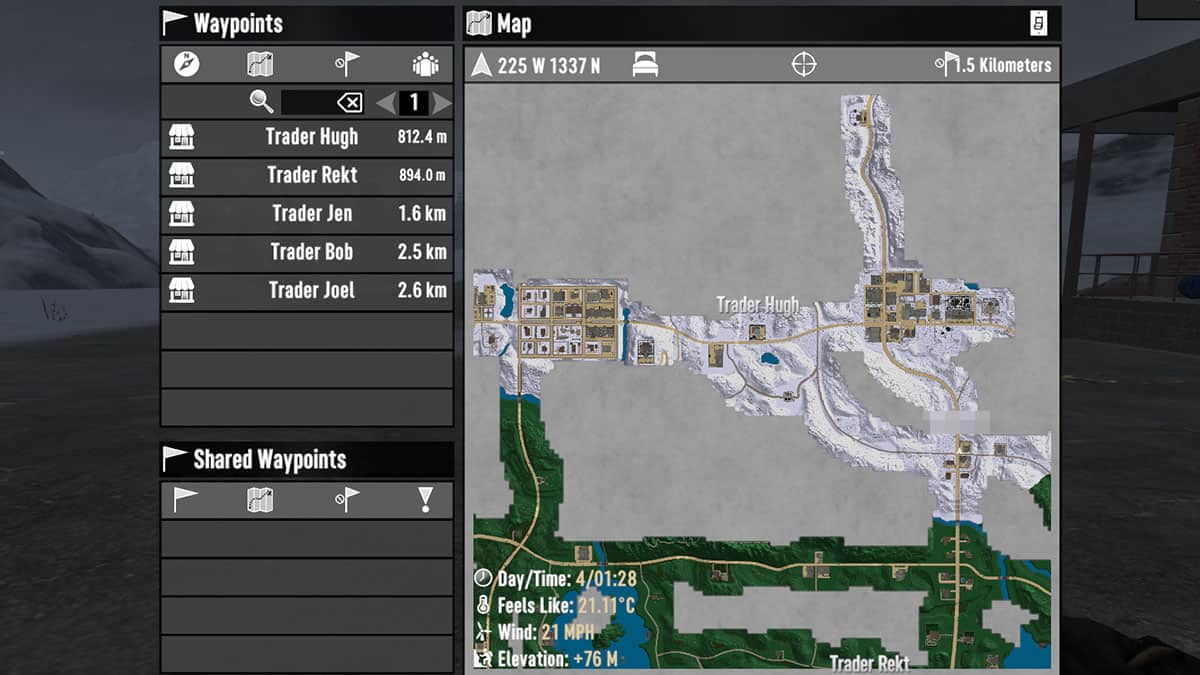Go to the next waypoint page arrow
The width and height of the screenshot is (1200, 675).
442,102
